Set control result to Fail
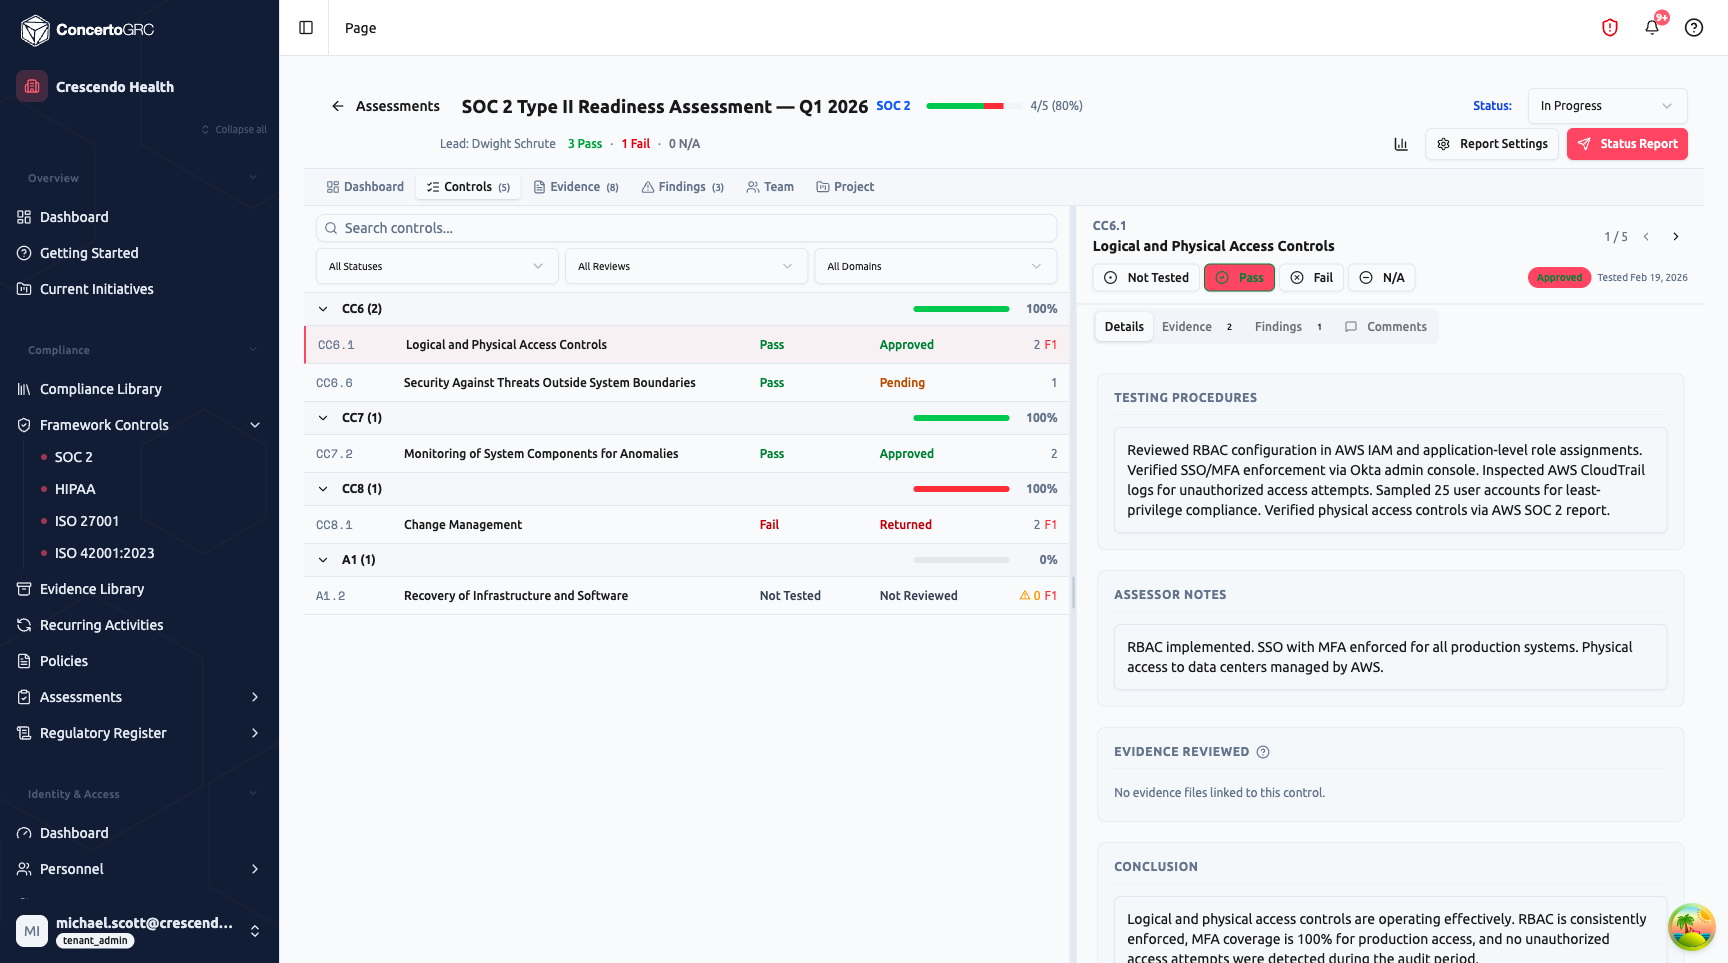Image resolution: width=1728 pixels, height=963 pixels. click(1311, 278)
